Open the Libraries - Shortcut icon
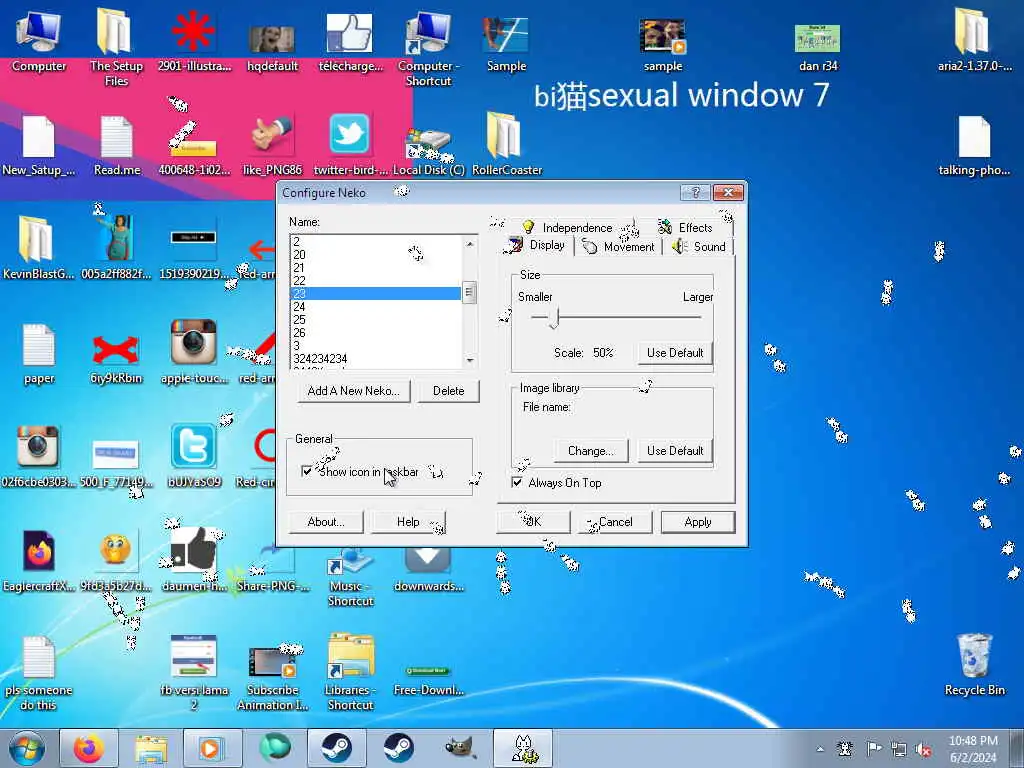Screen dimensions: 1024x768 click(351, 671)
